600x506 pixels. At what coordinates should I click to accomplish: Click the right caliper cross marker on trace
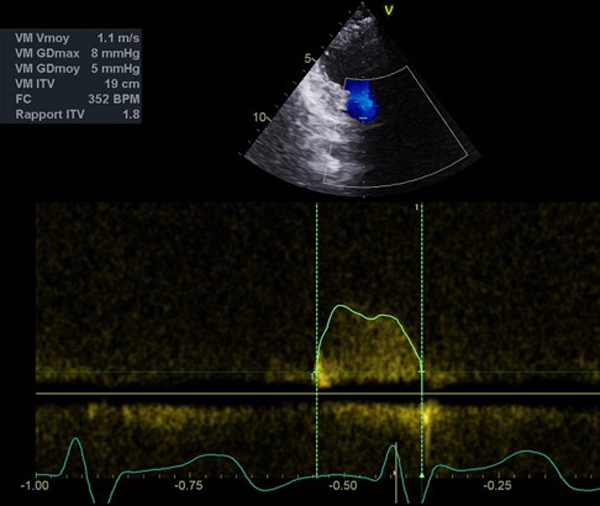tap(422, 372)
